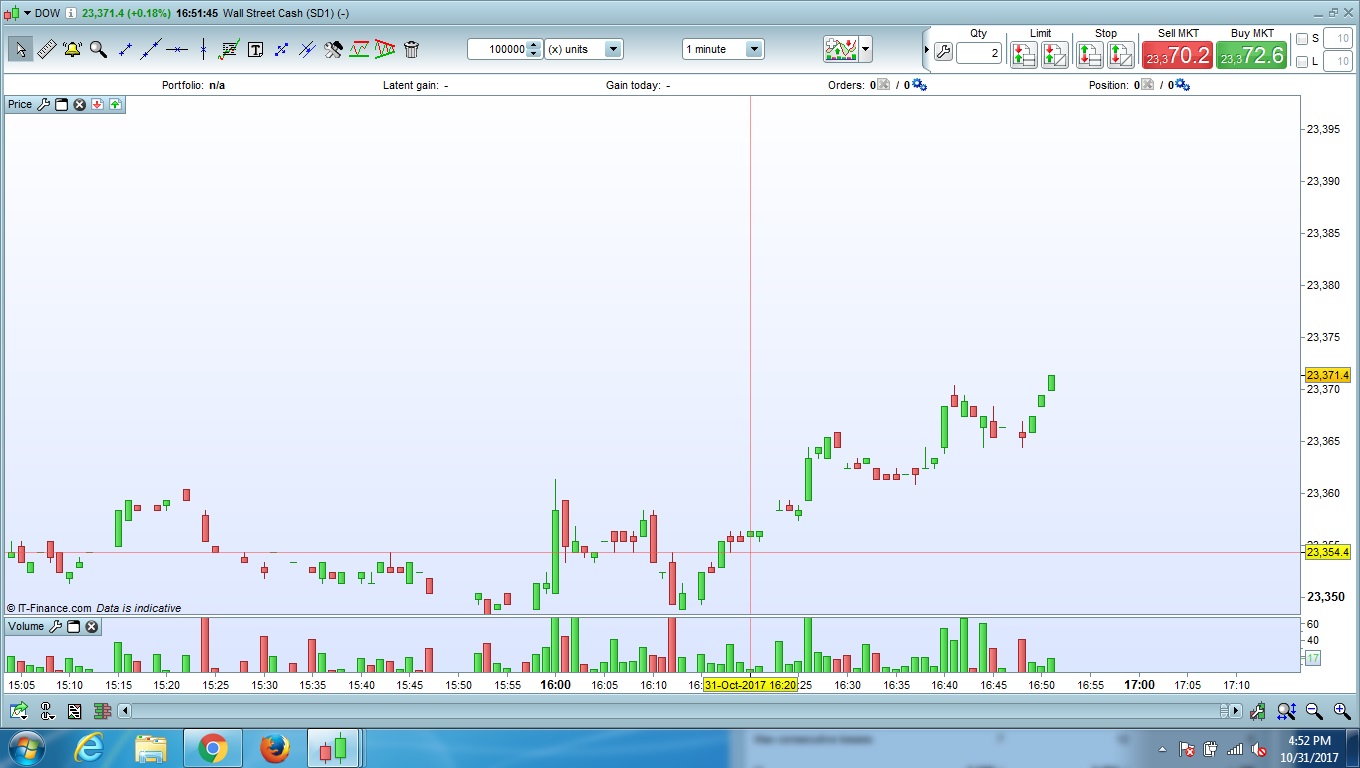This screenshot has height=768, width=1360.
Task: Click the fourth icon in the bottom-left chart toolbar
Action: click(102, 711)
